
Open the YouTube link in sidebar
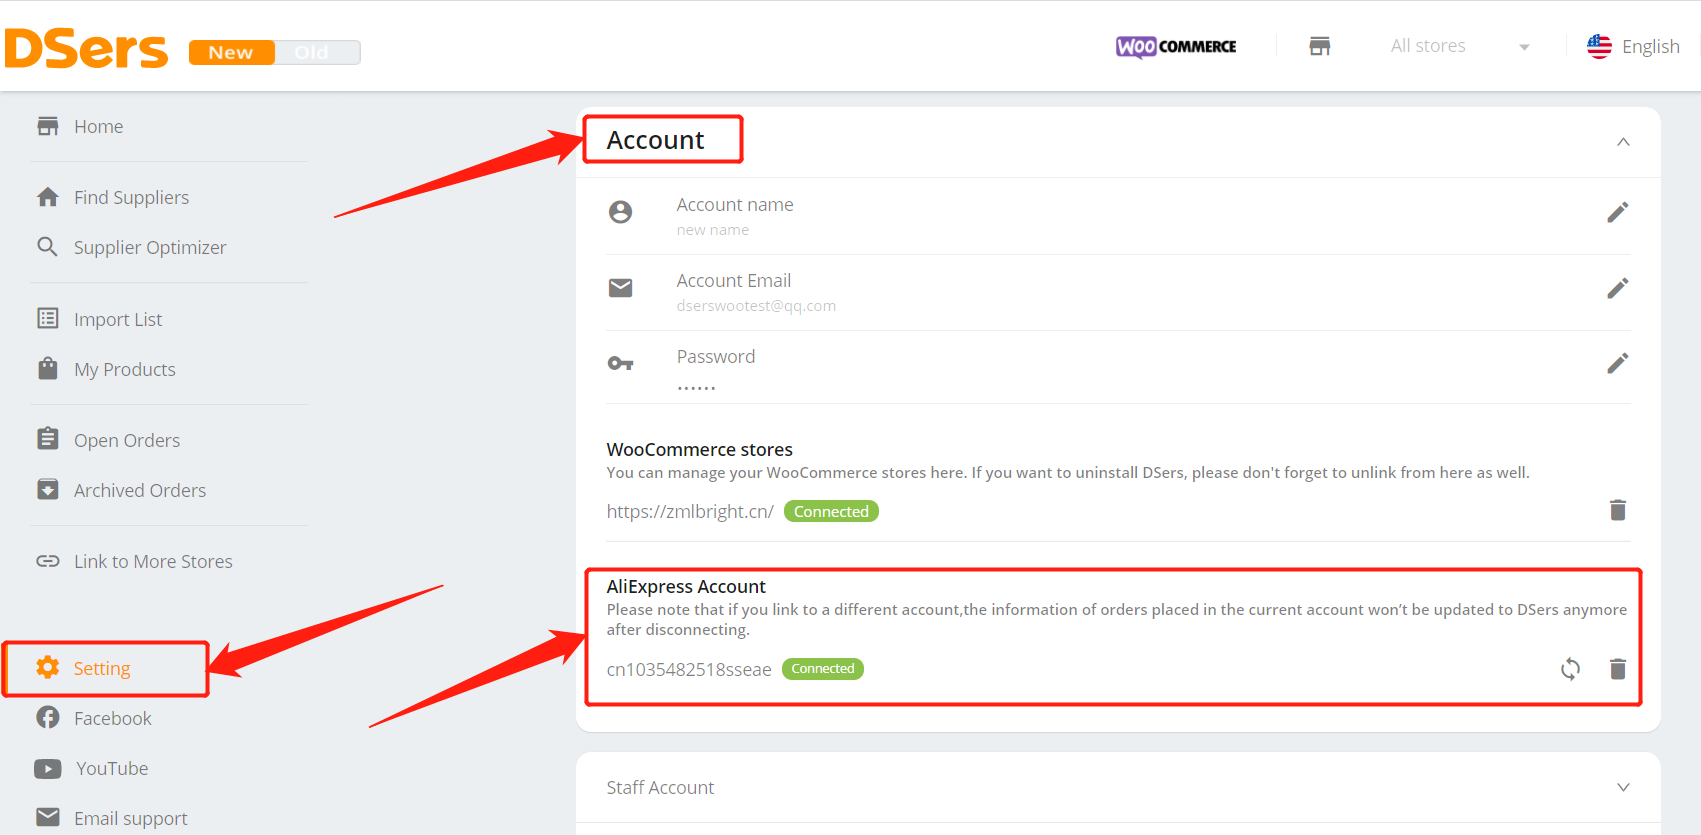pos(112,768)
